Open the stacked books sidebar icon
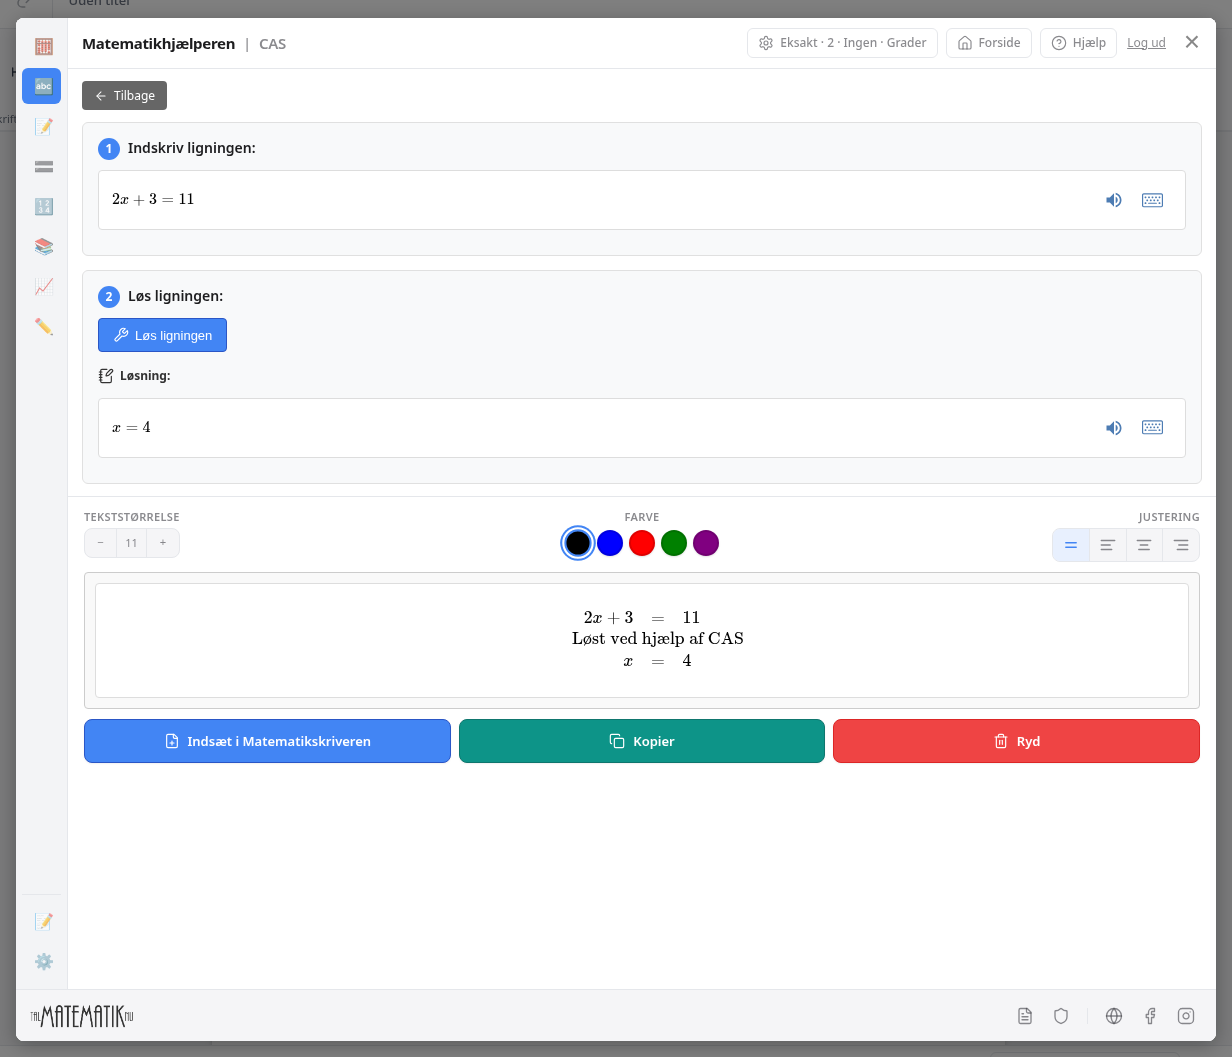This screenshot has width=1232, height=1057. [43, 246]
